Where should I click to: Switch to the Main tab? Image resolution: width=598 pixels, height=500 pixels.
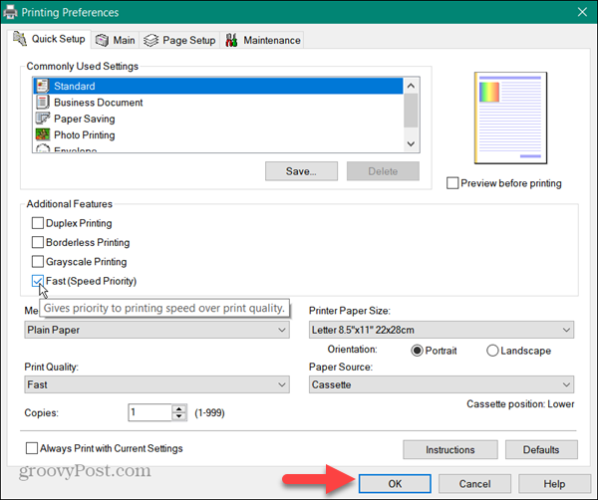116,40
